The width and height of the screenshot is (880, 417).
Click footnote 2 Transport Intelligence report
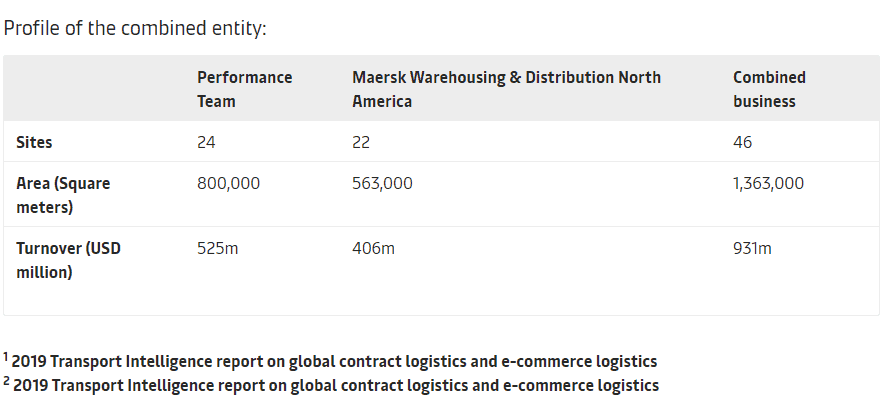point(336,386)
